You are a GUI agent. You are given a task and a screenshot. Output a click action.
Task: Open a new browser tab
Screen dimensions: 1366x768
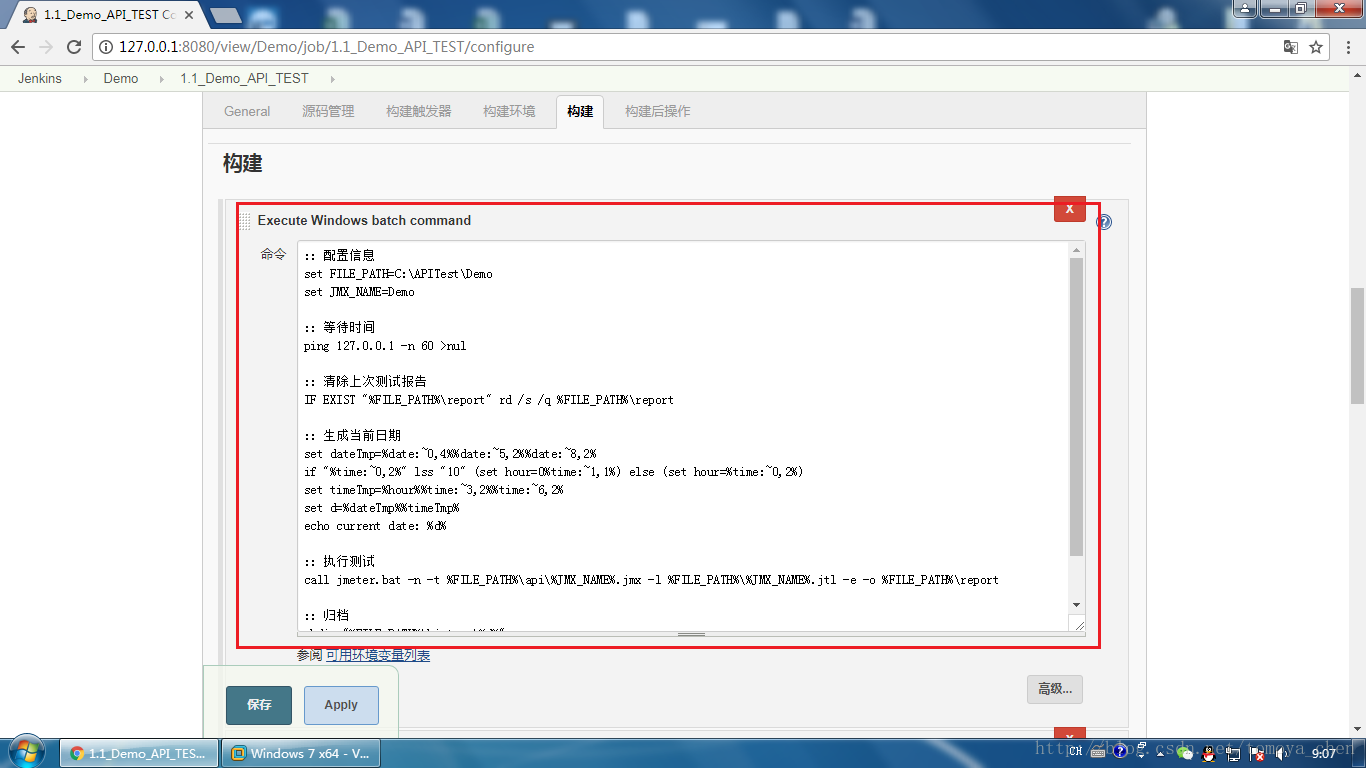coord(226,15)
